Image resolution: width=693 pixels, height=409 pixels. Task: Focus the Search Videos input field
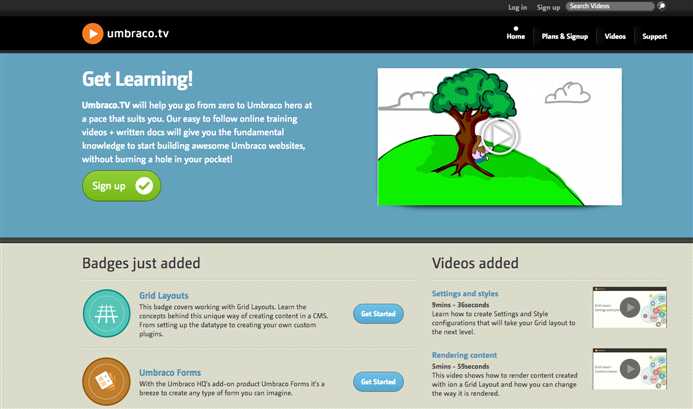click(x=610, y=6)
